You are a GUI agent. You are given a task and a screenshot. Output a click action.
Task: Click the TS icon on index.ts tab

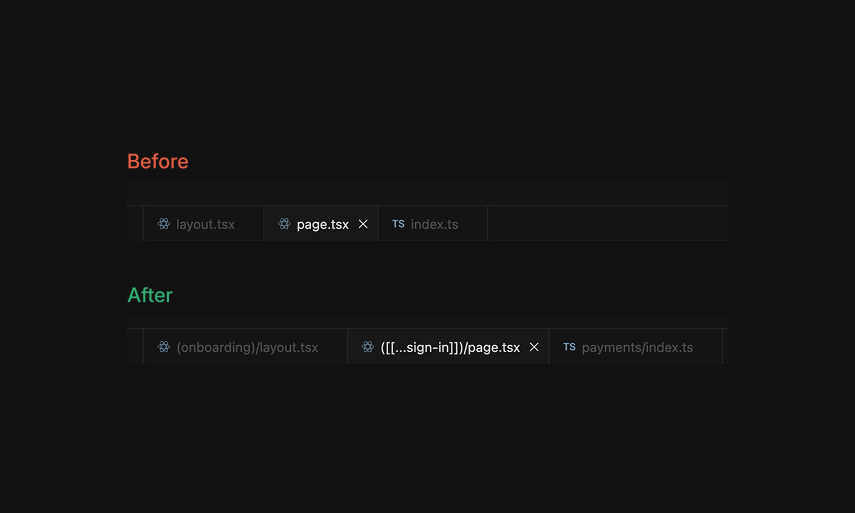(398, 224)
